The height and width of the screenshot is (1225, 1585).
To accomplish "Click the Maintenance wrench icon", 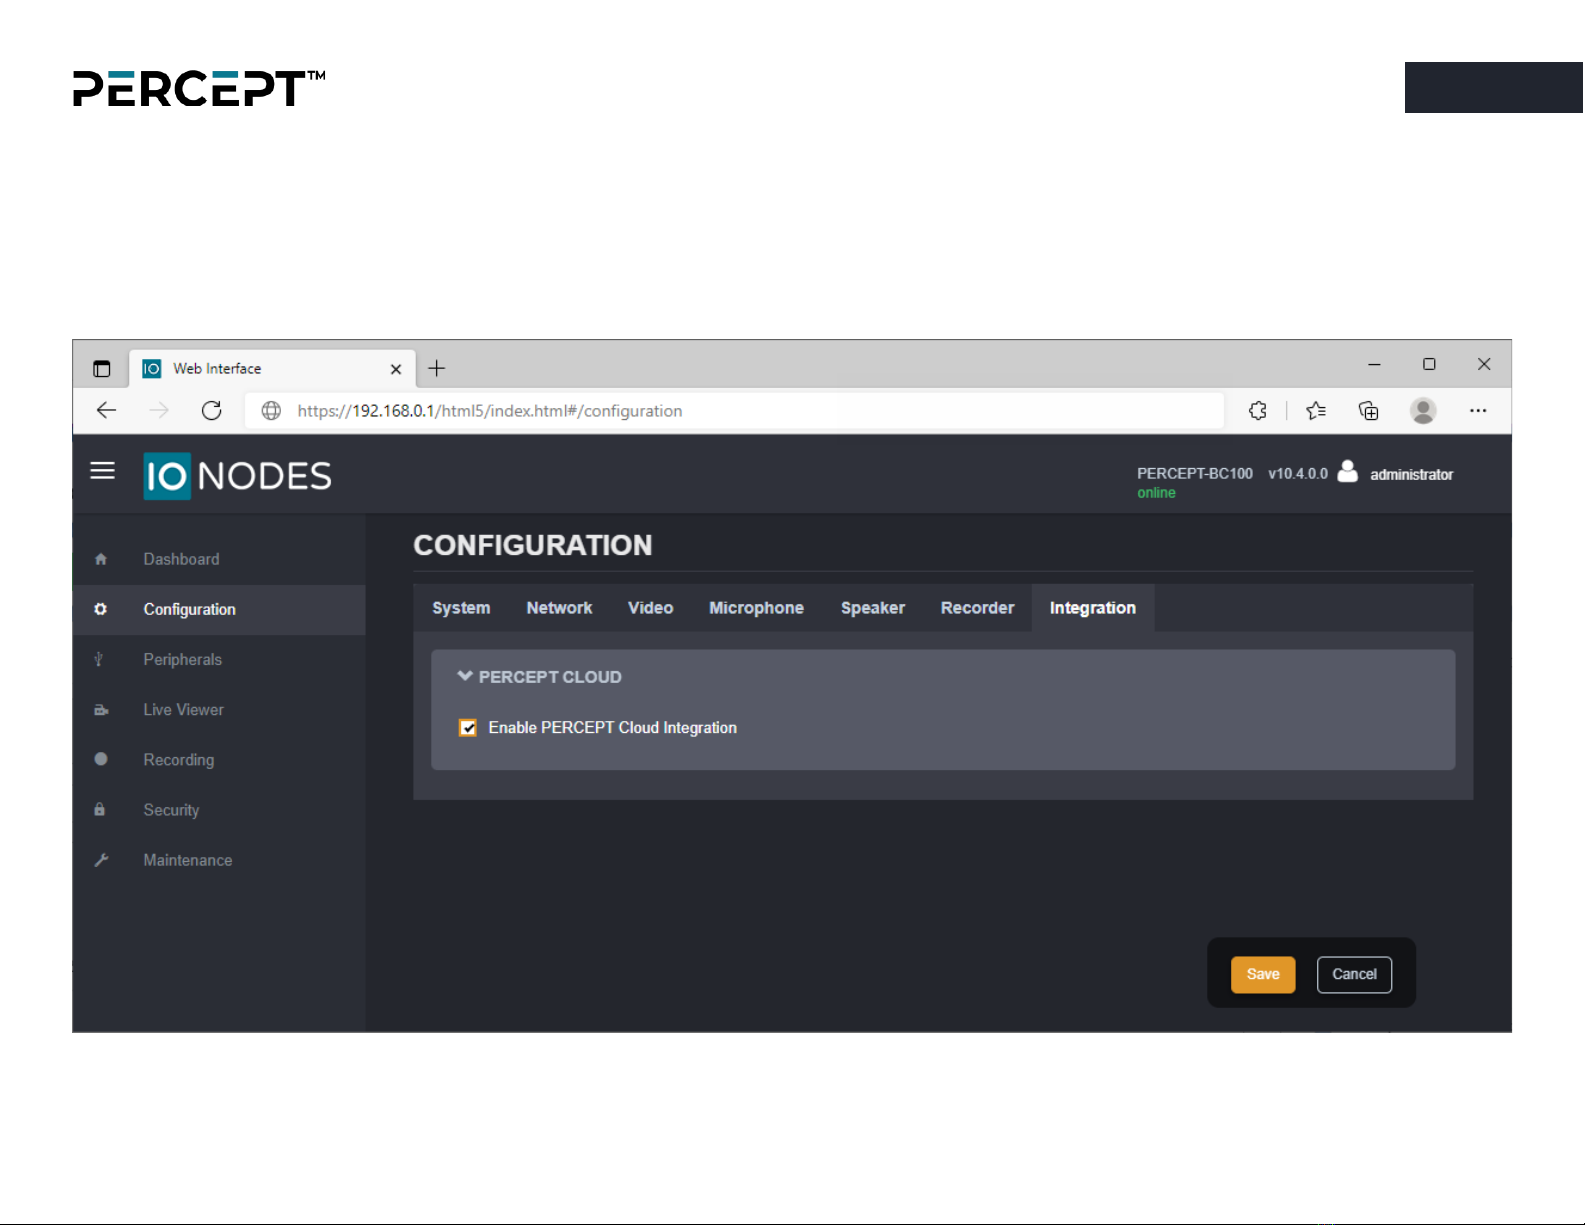I will (101, 860).
